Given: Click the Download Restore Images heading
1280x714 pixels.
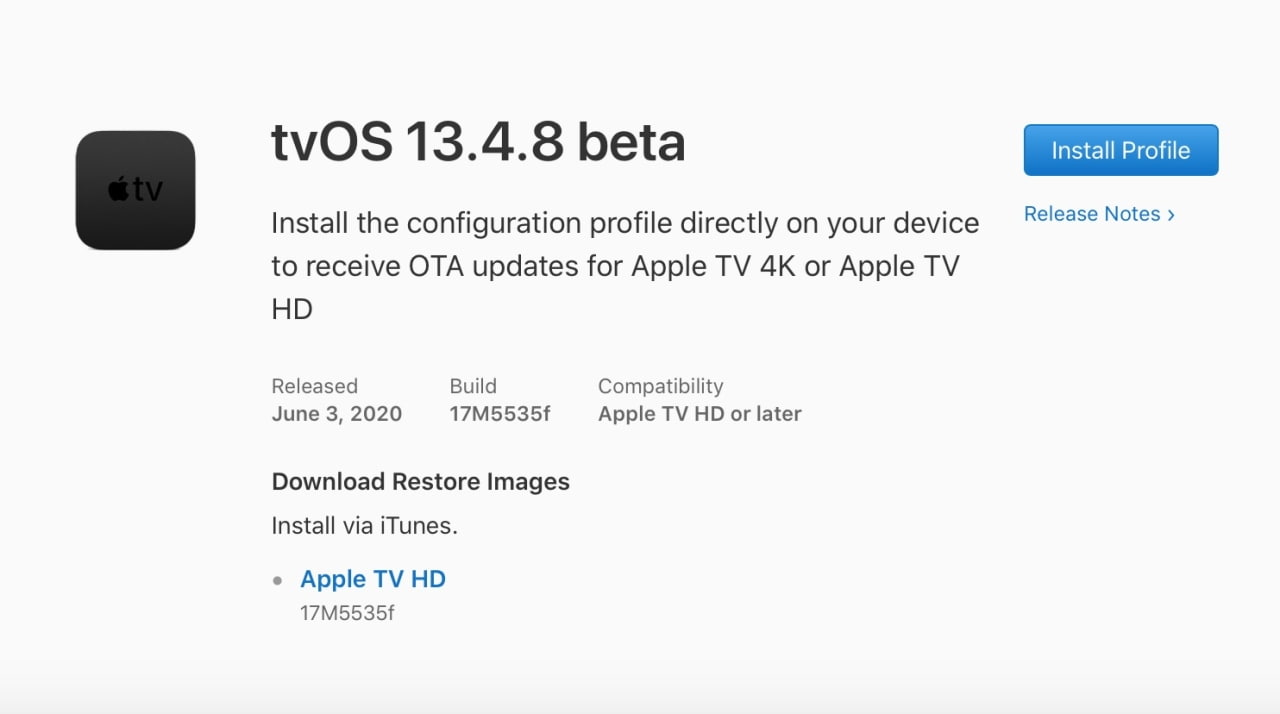Looking at the screenshot, I should point(420,482).
